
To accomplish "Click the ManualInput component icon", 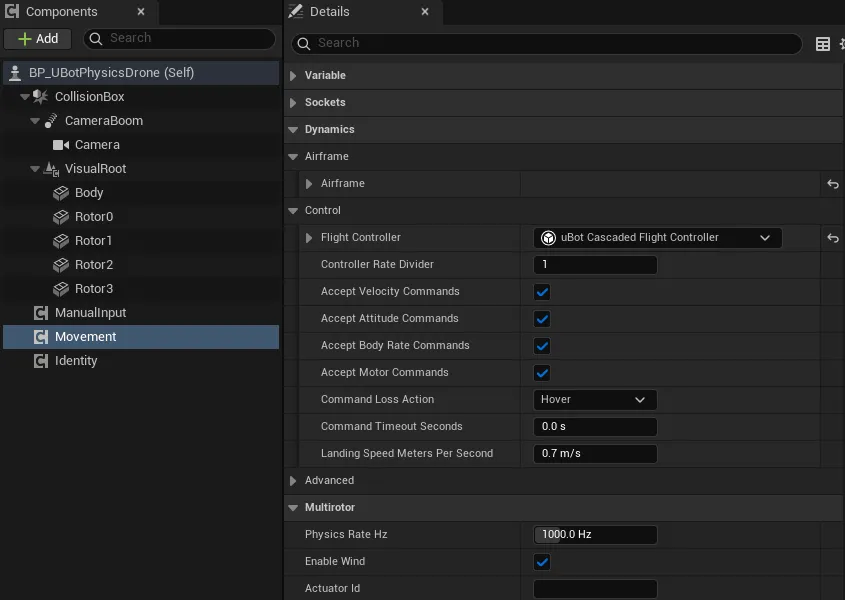I will pyautogui.click(x=41, y=313).
